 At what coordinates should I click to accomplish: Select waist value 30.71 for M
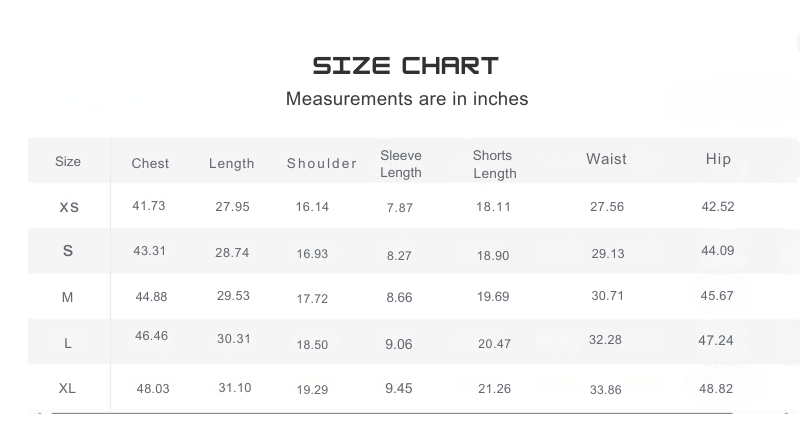[x=607, y=296]
